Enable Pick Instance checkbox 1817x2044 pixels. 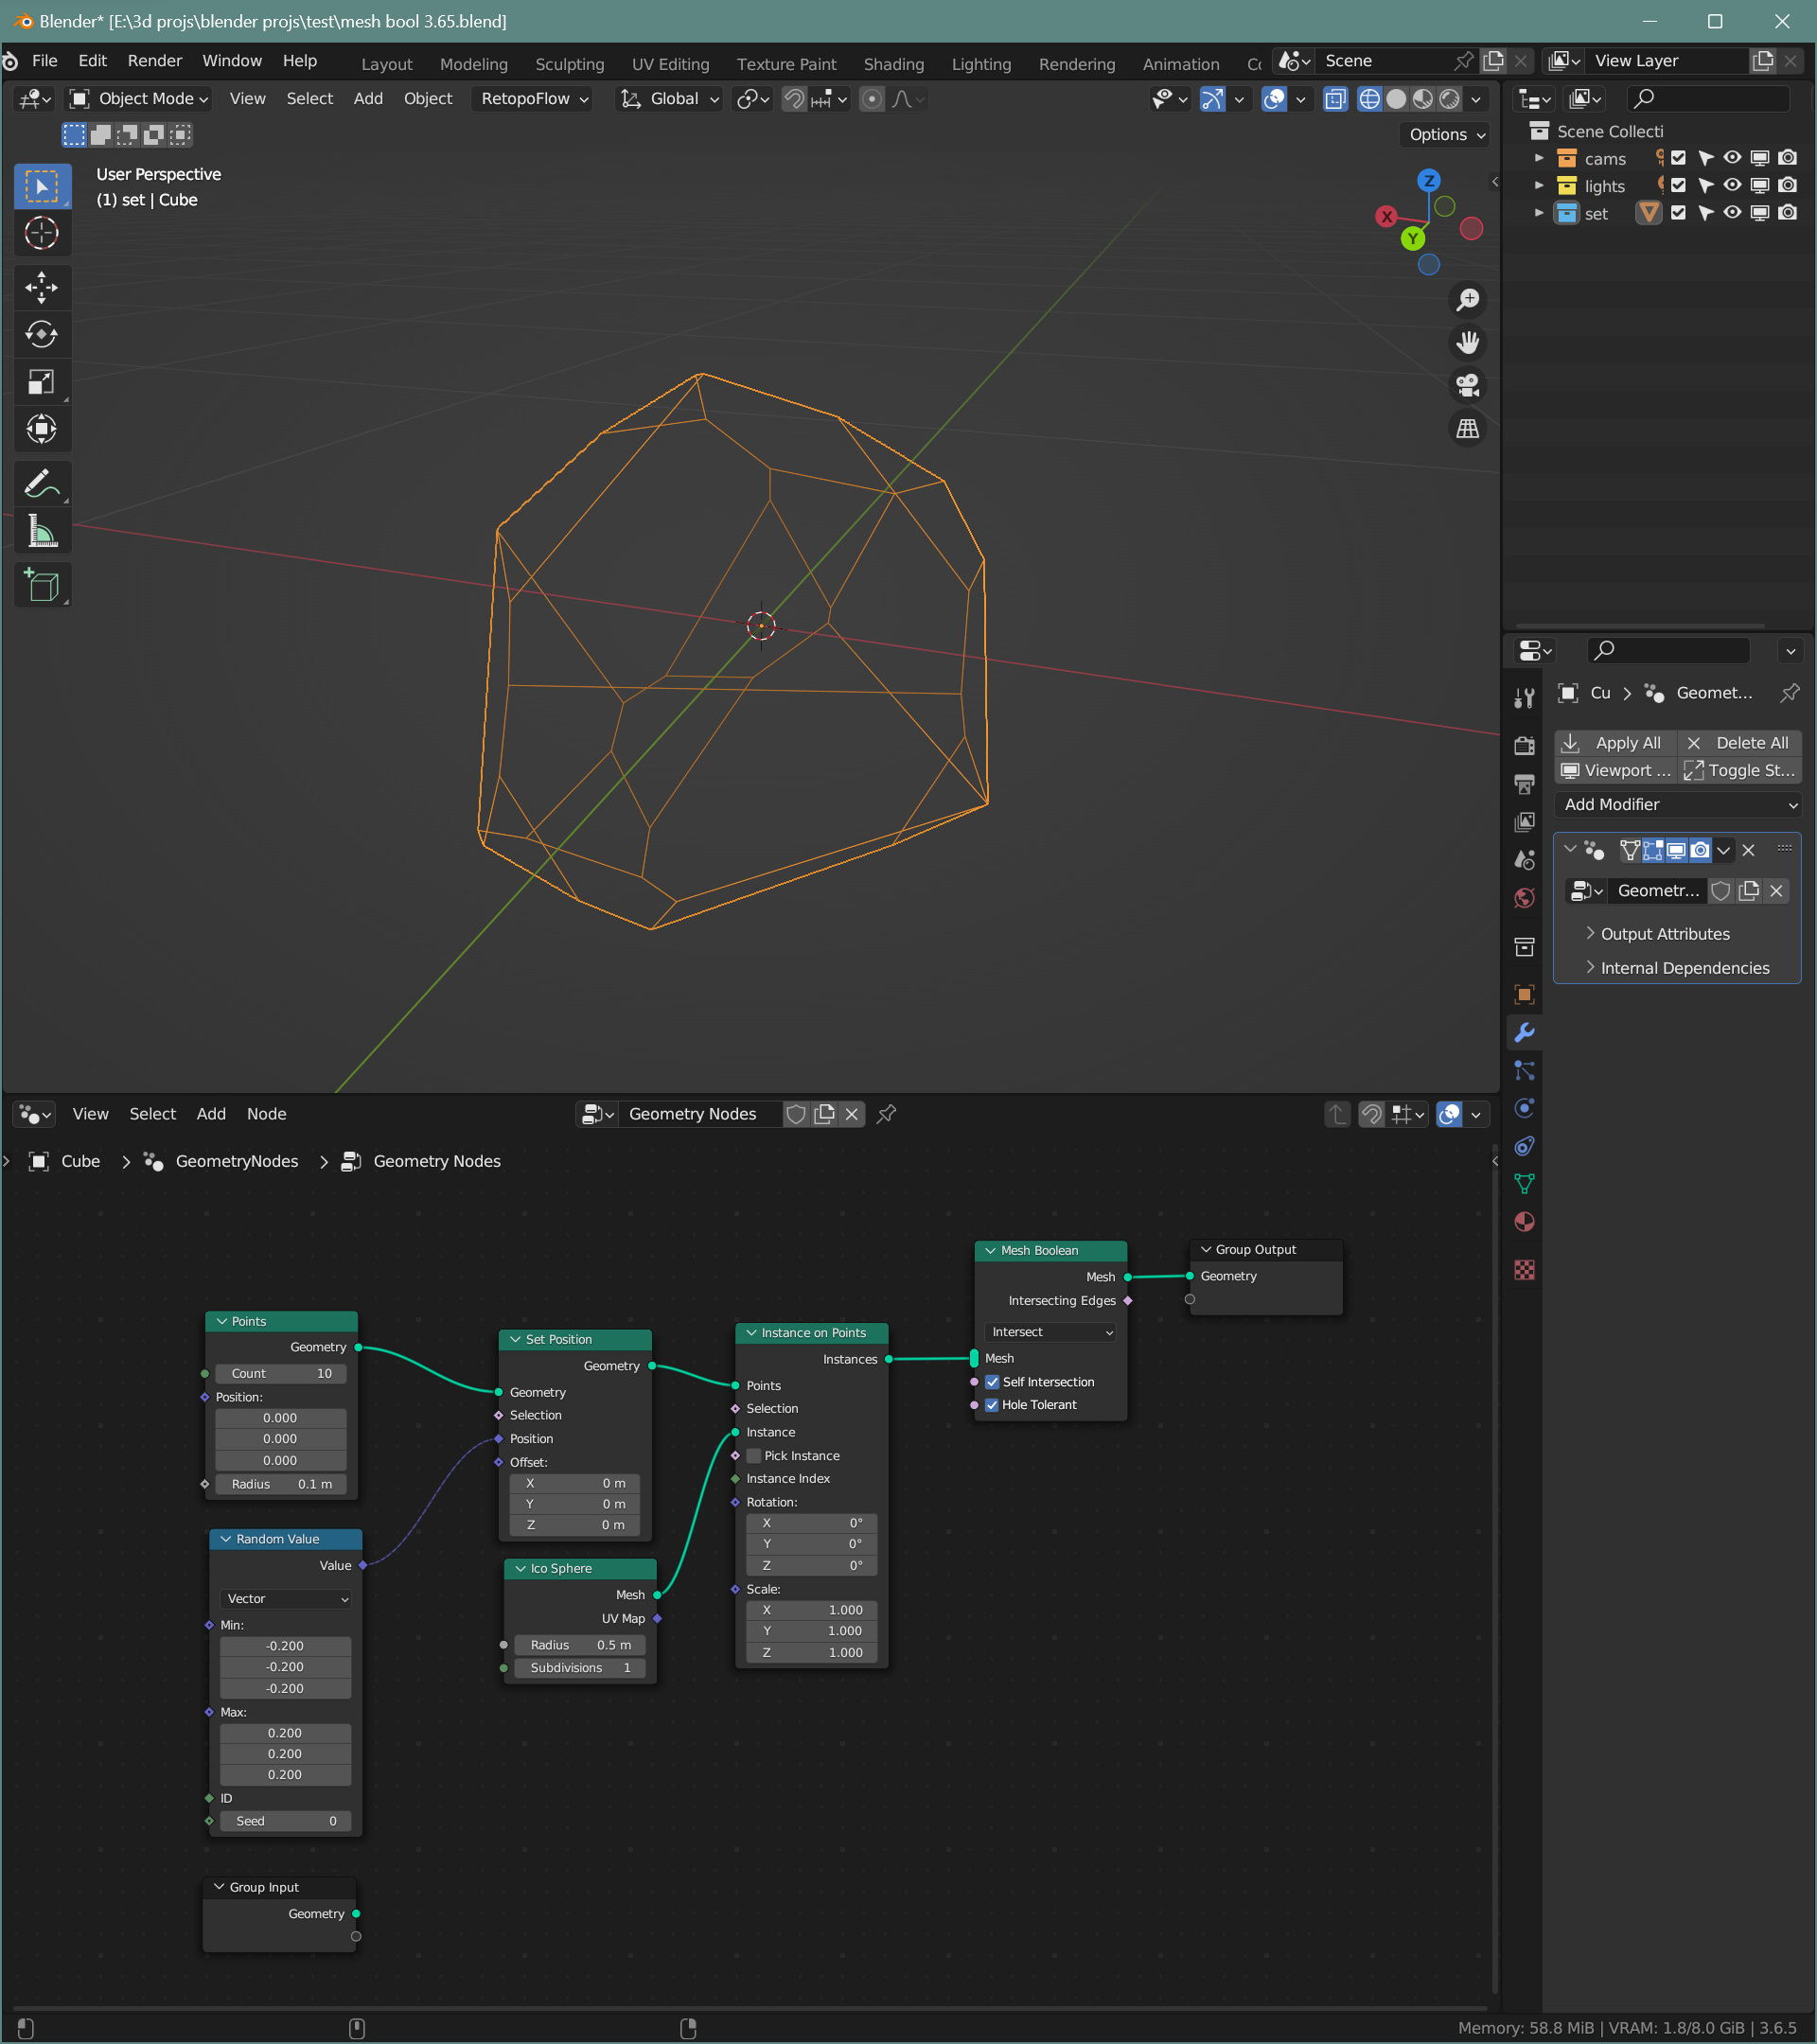coord(754,1456)
